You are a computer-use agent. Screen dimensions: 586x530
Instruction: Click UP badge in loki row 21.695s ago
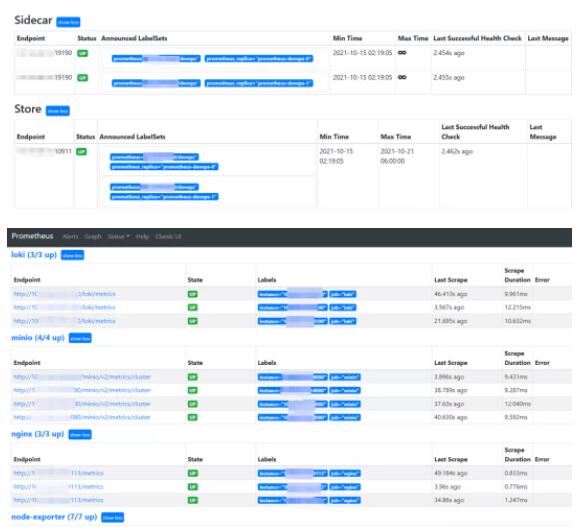192,321
